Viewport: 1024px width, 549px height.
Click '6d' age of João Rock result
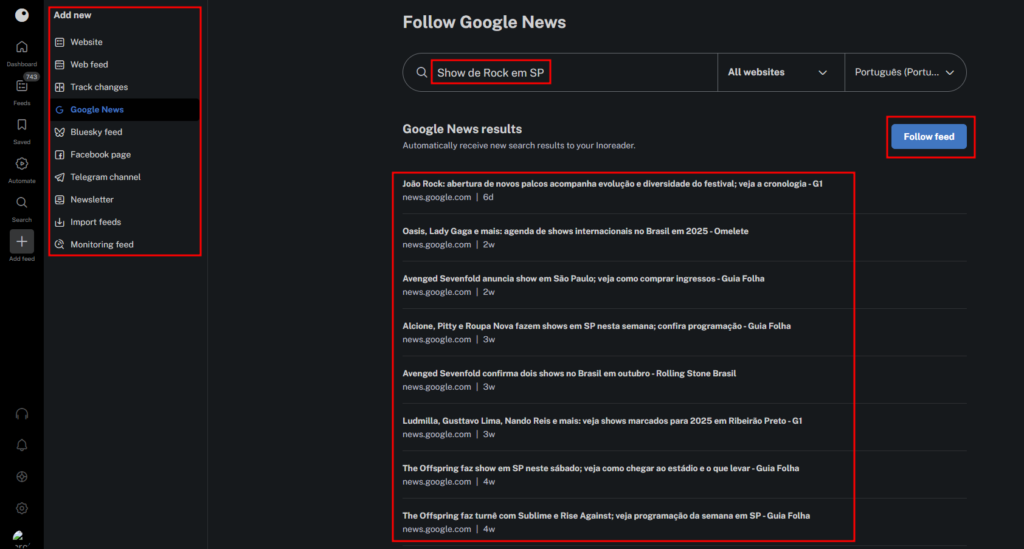488,197
